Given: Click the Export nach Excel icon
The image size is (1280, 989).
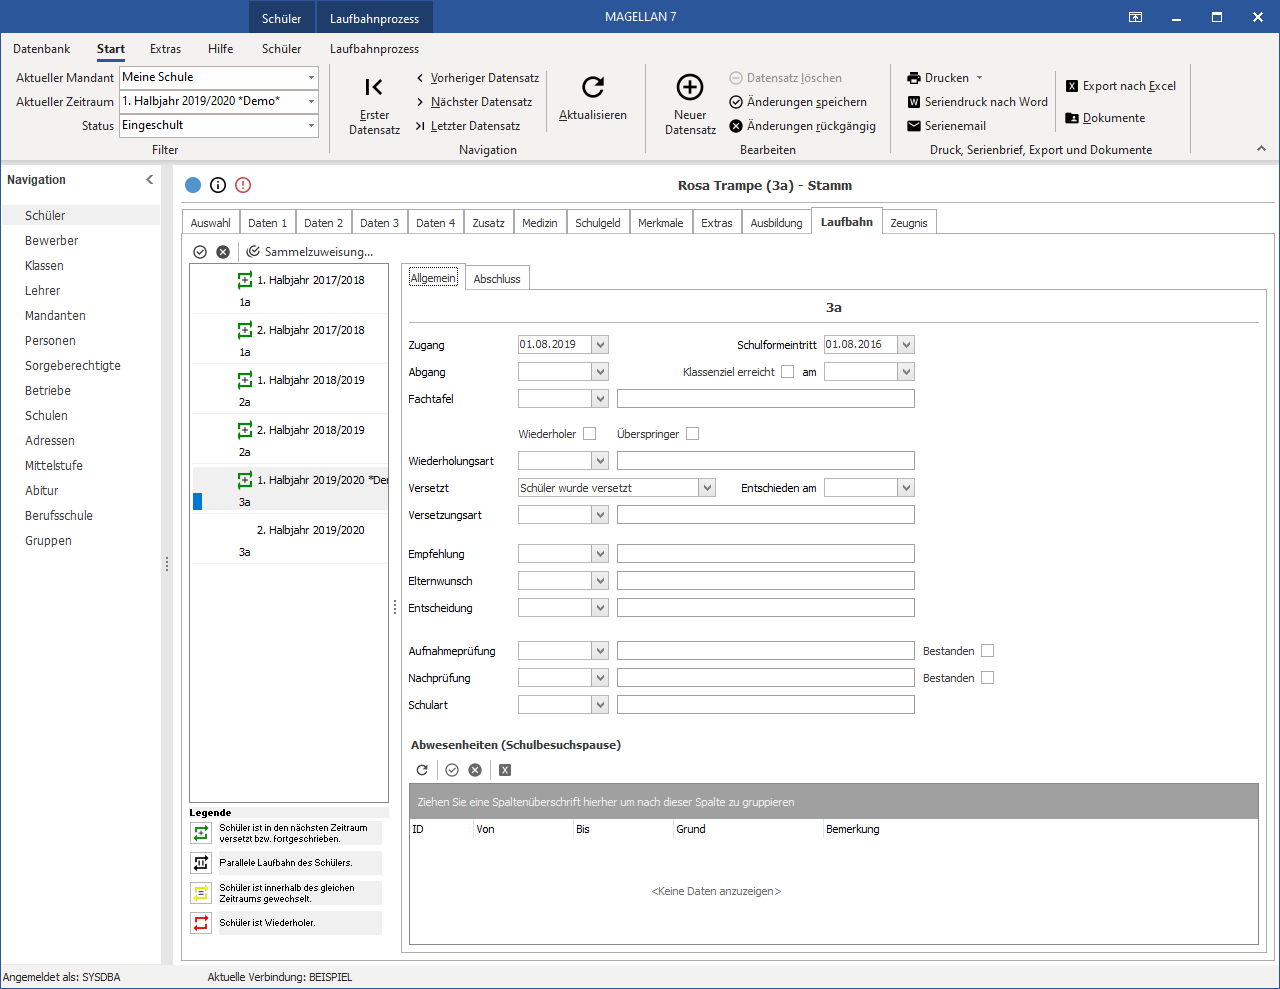Looking at the screenshot, I should pos(1072,86).
